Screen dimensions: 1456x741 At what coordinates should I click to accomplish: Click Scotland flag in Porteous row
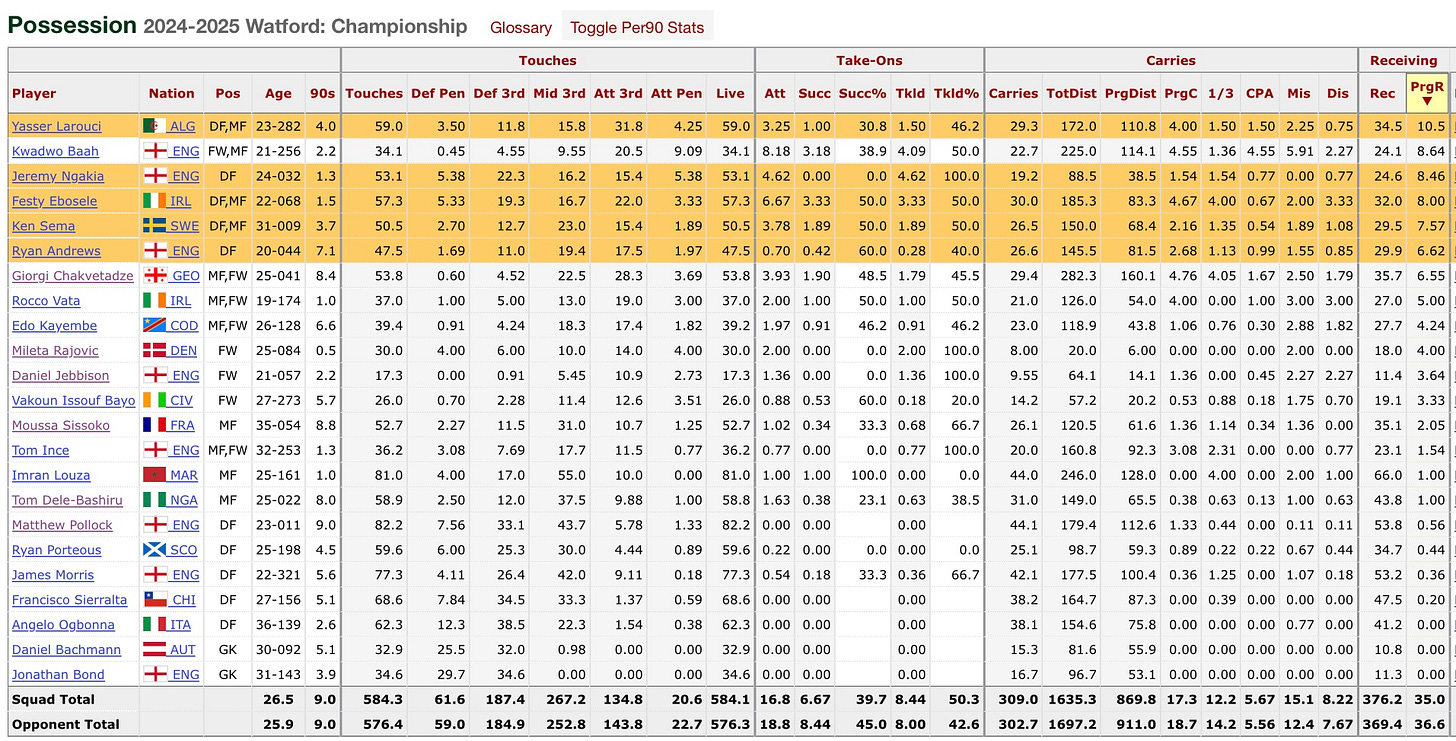point(156,550)
